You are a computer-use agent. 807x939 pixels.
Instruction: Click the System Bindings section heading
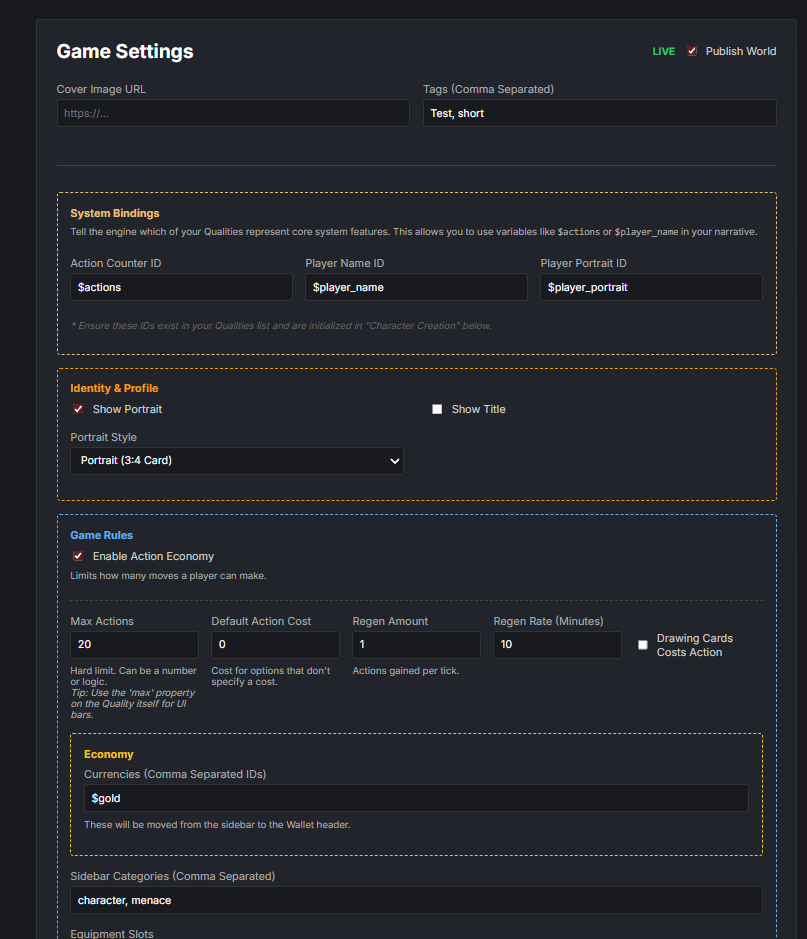coord(115,213)
